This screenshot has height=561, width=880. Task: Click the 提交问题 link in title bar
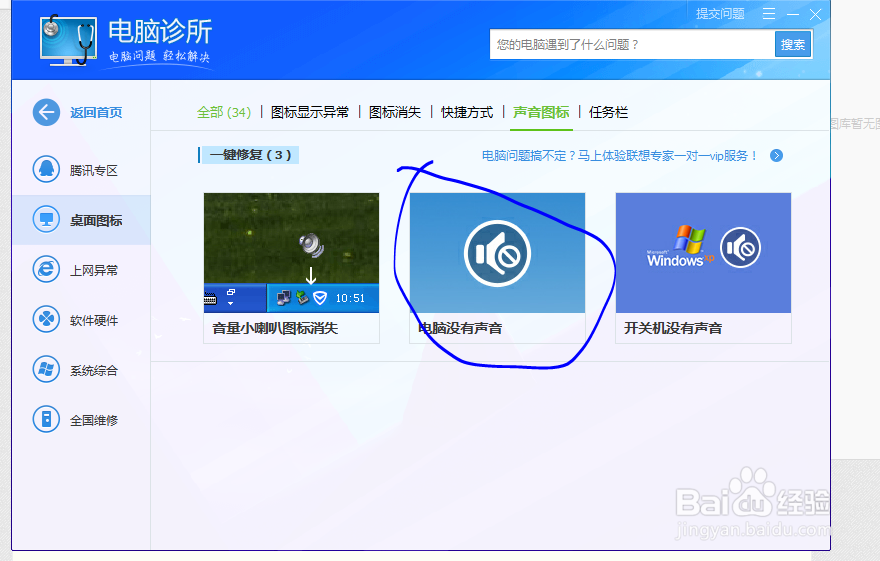pos(721,13)
